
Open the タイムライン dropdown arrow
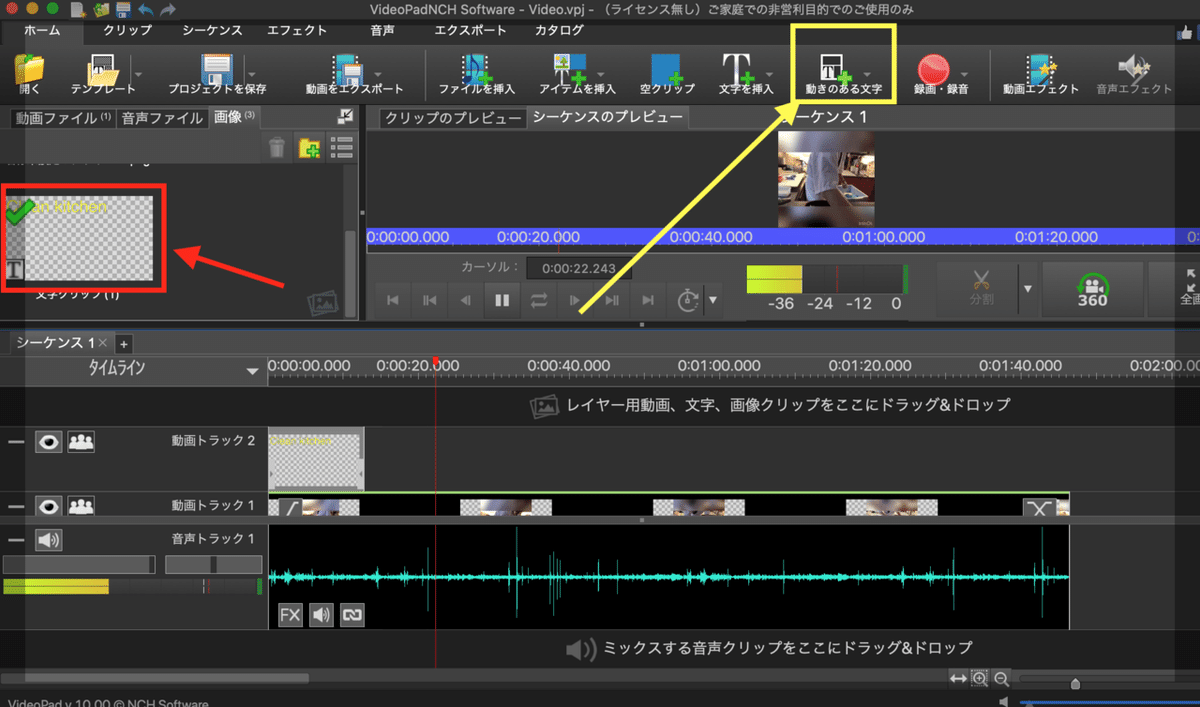(253, 371)
